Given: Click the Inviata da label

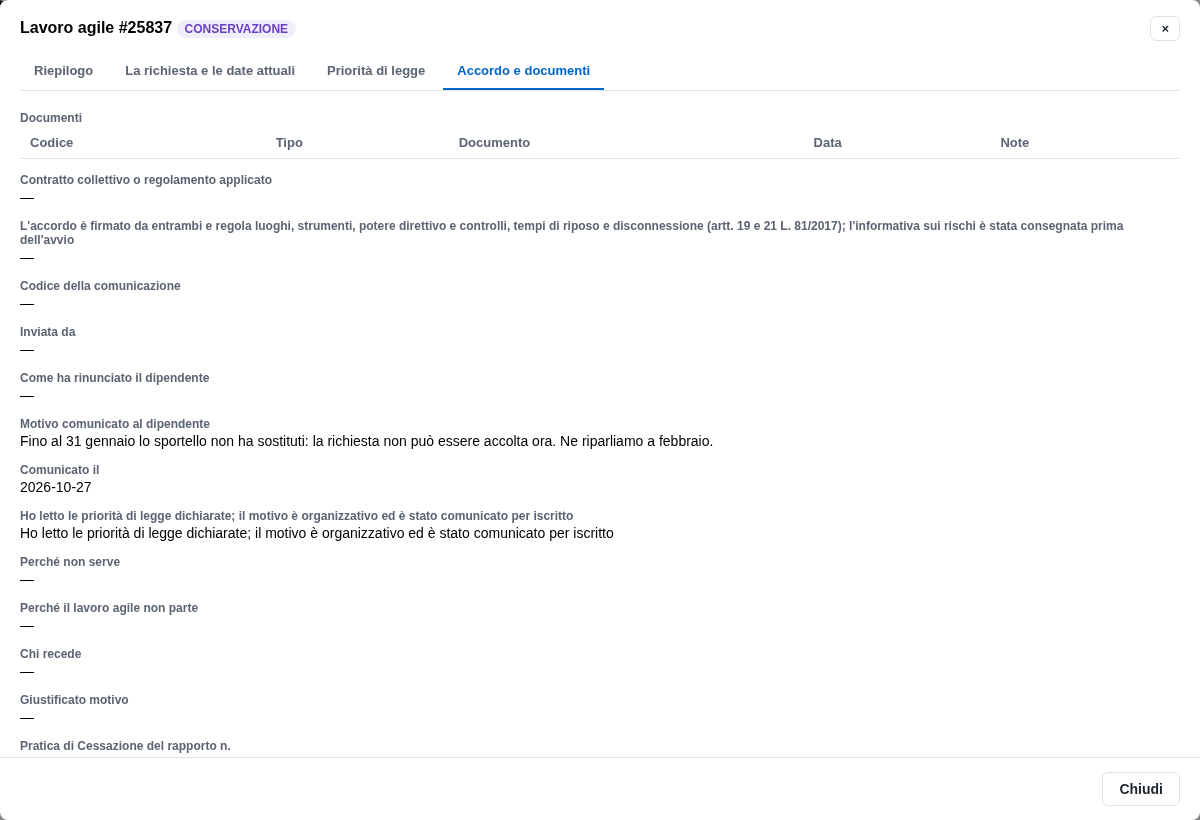Looking at the screenshot, I should tap(47, 332).
